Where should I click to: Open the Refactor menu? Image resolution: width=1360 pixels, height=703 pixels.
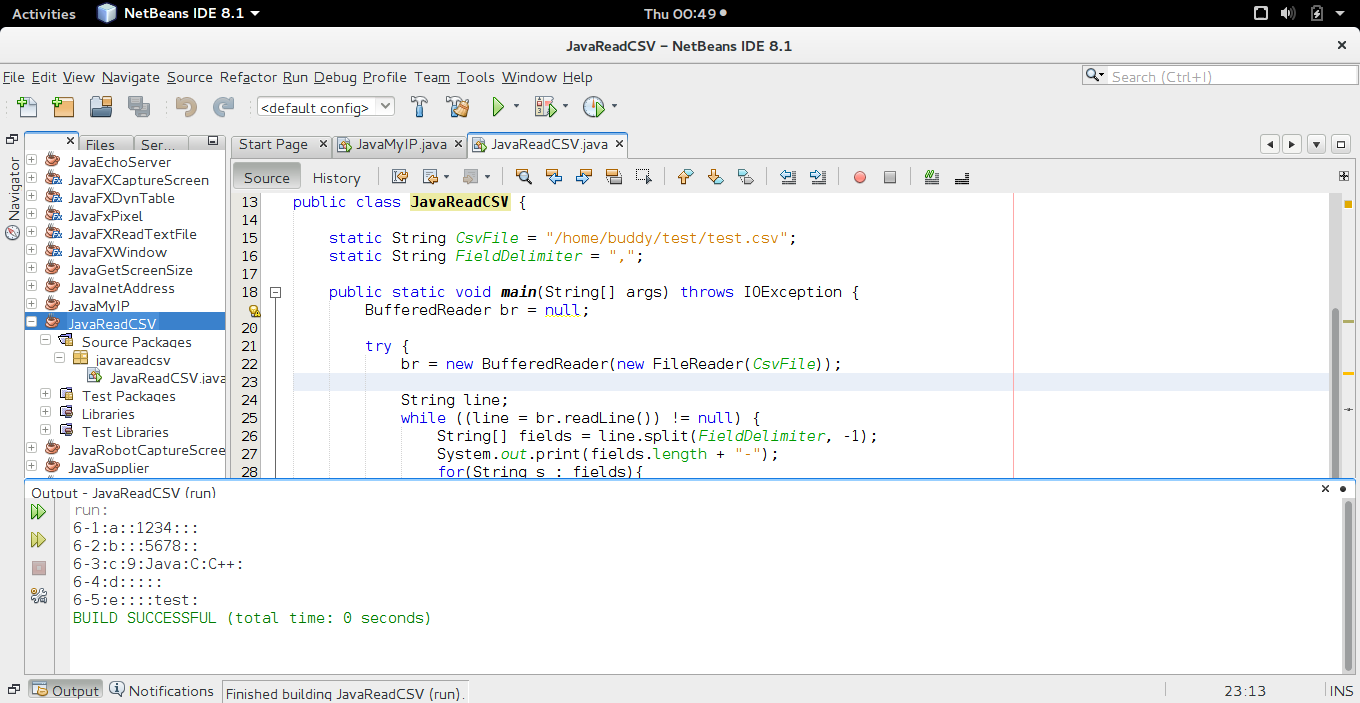click(247, 77)
